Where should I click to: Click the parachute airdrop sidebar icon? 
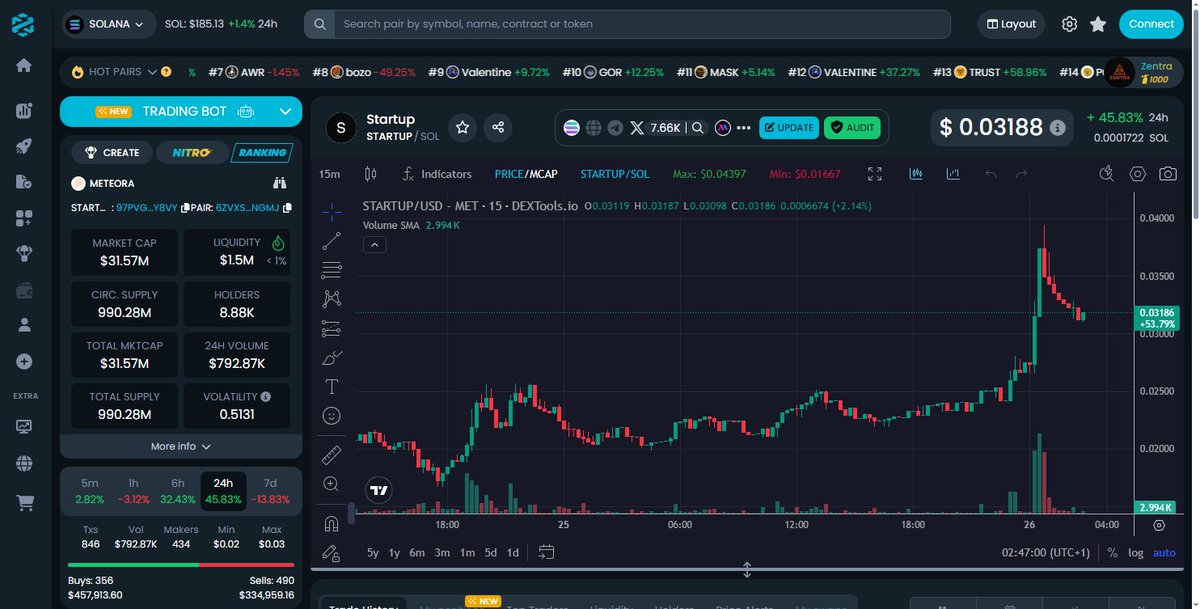pos(24,254)
